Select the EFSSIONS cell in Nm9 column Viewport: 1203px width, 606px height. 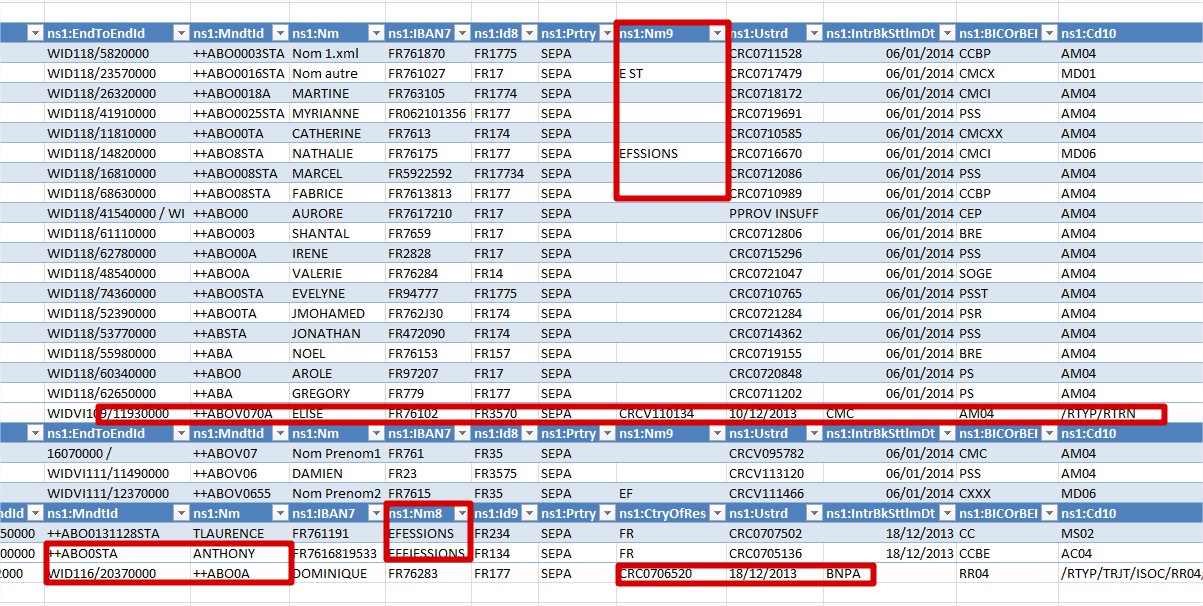pos(649,153)
